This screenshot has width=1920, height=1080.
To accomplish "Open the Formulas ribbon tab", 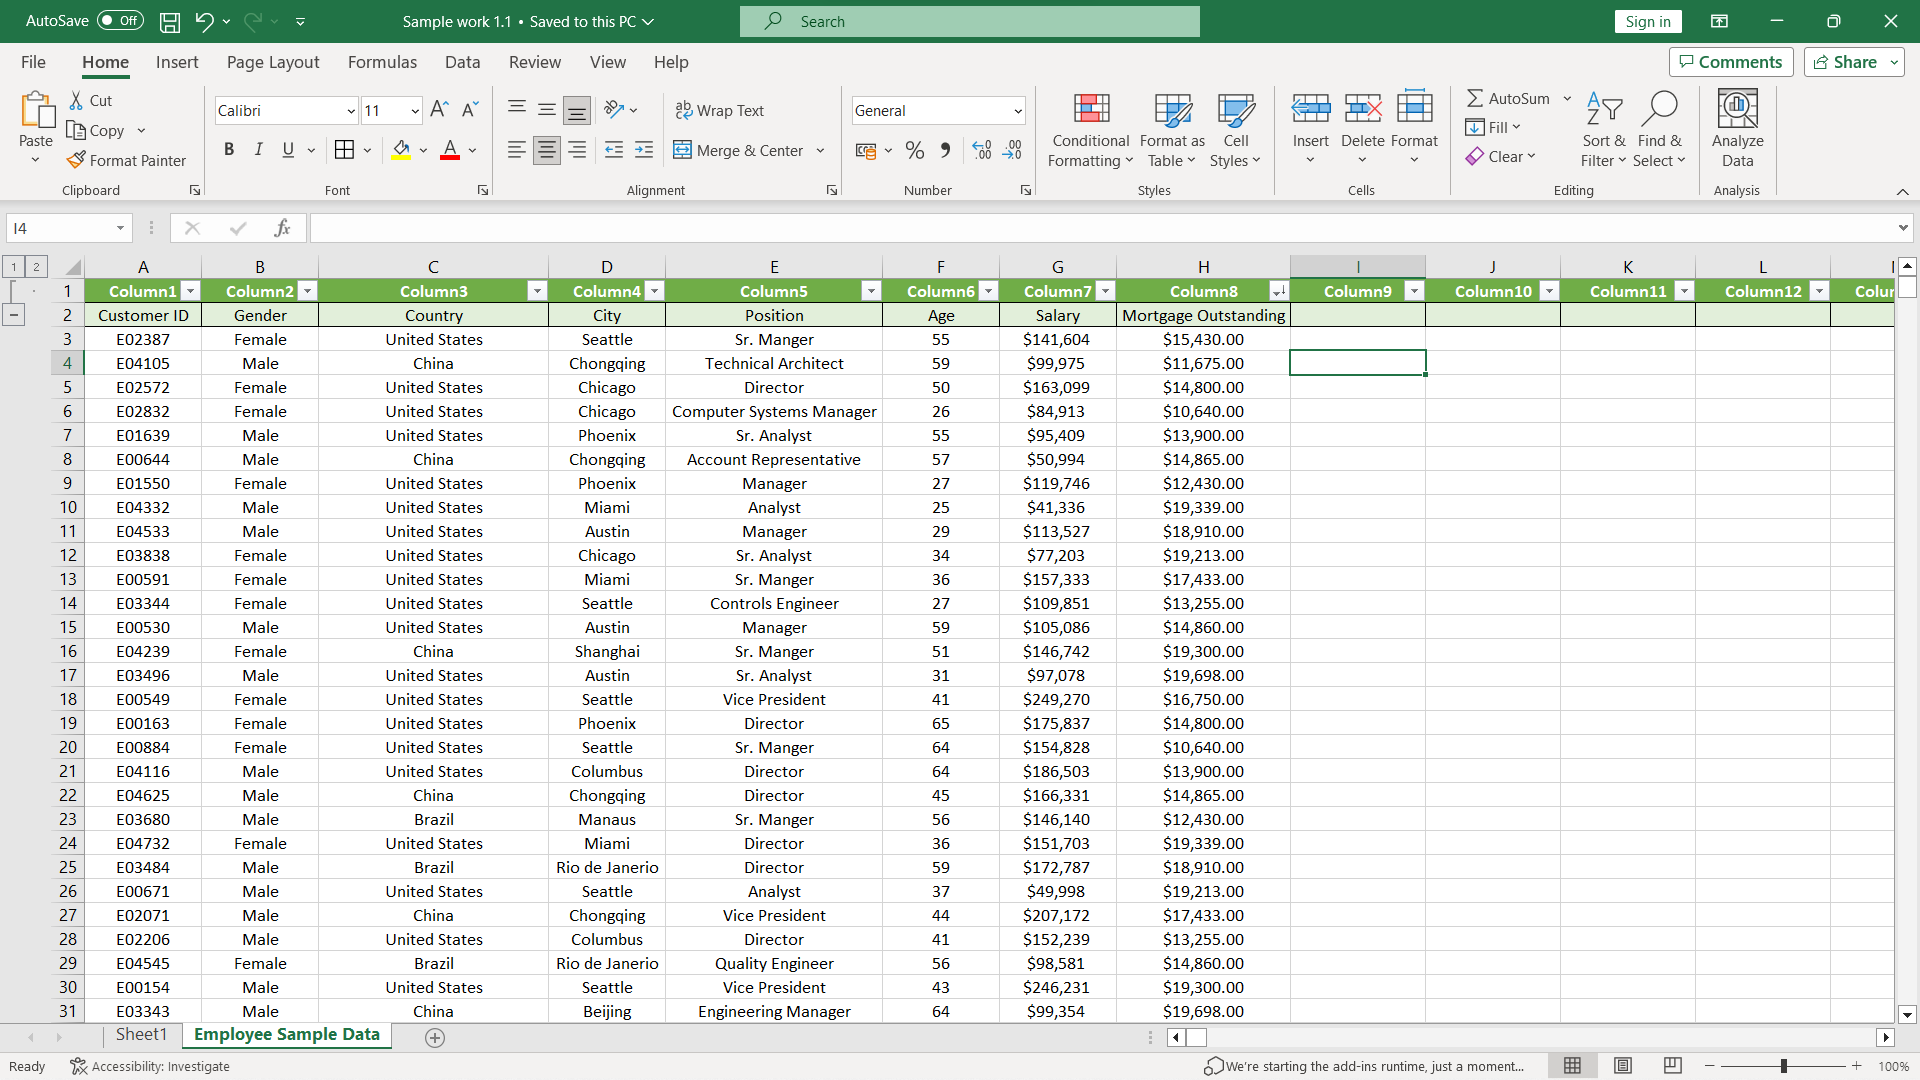I will pos(382,62).
